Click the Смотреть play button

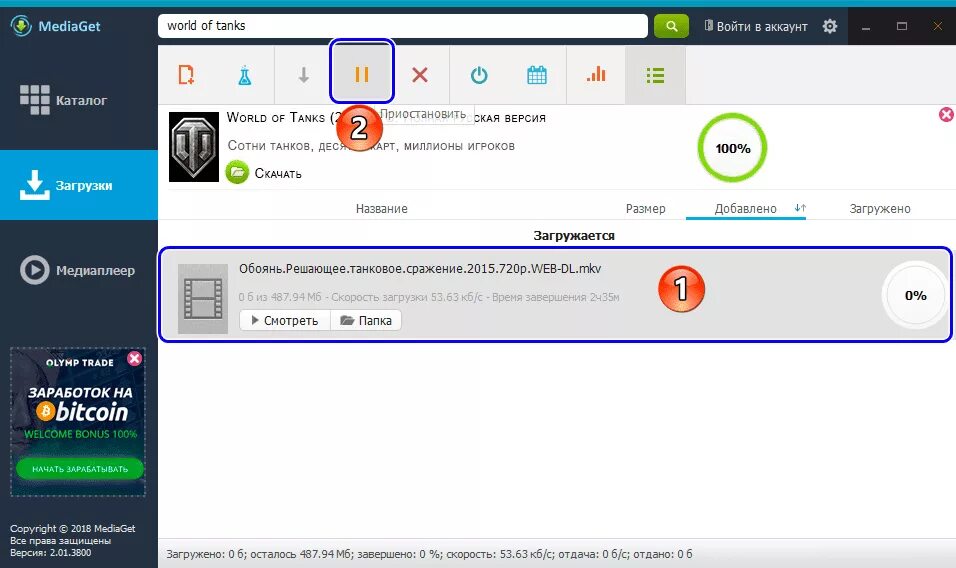click(x=285, y=321)
